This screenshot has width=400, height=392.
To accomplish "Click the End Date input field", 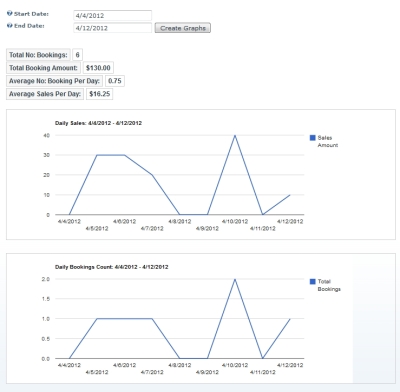I will 113,28.
